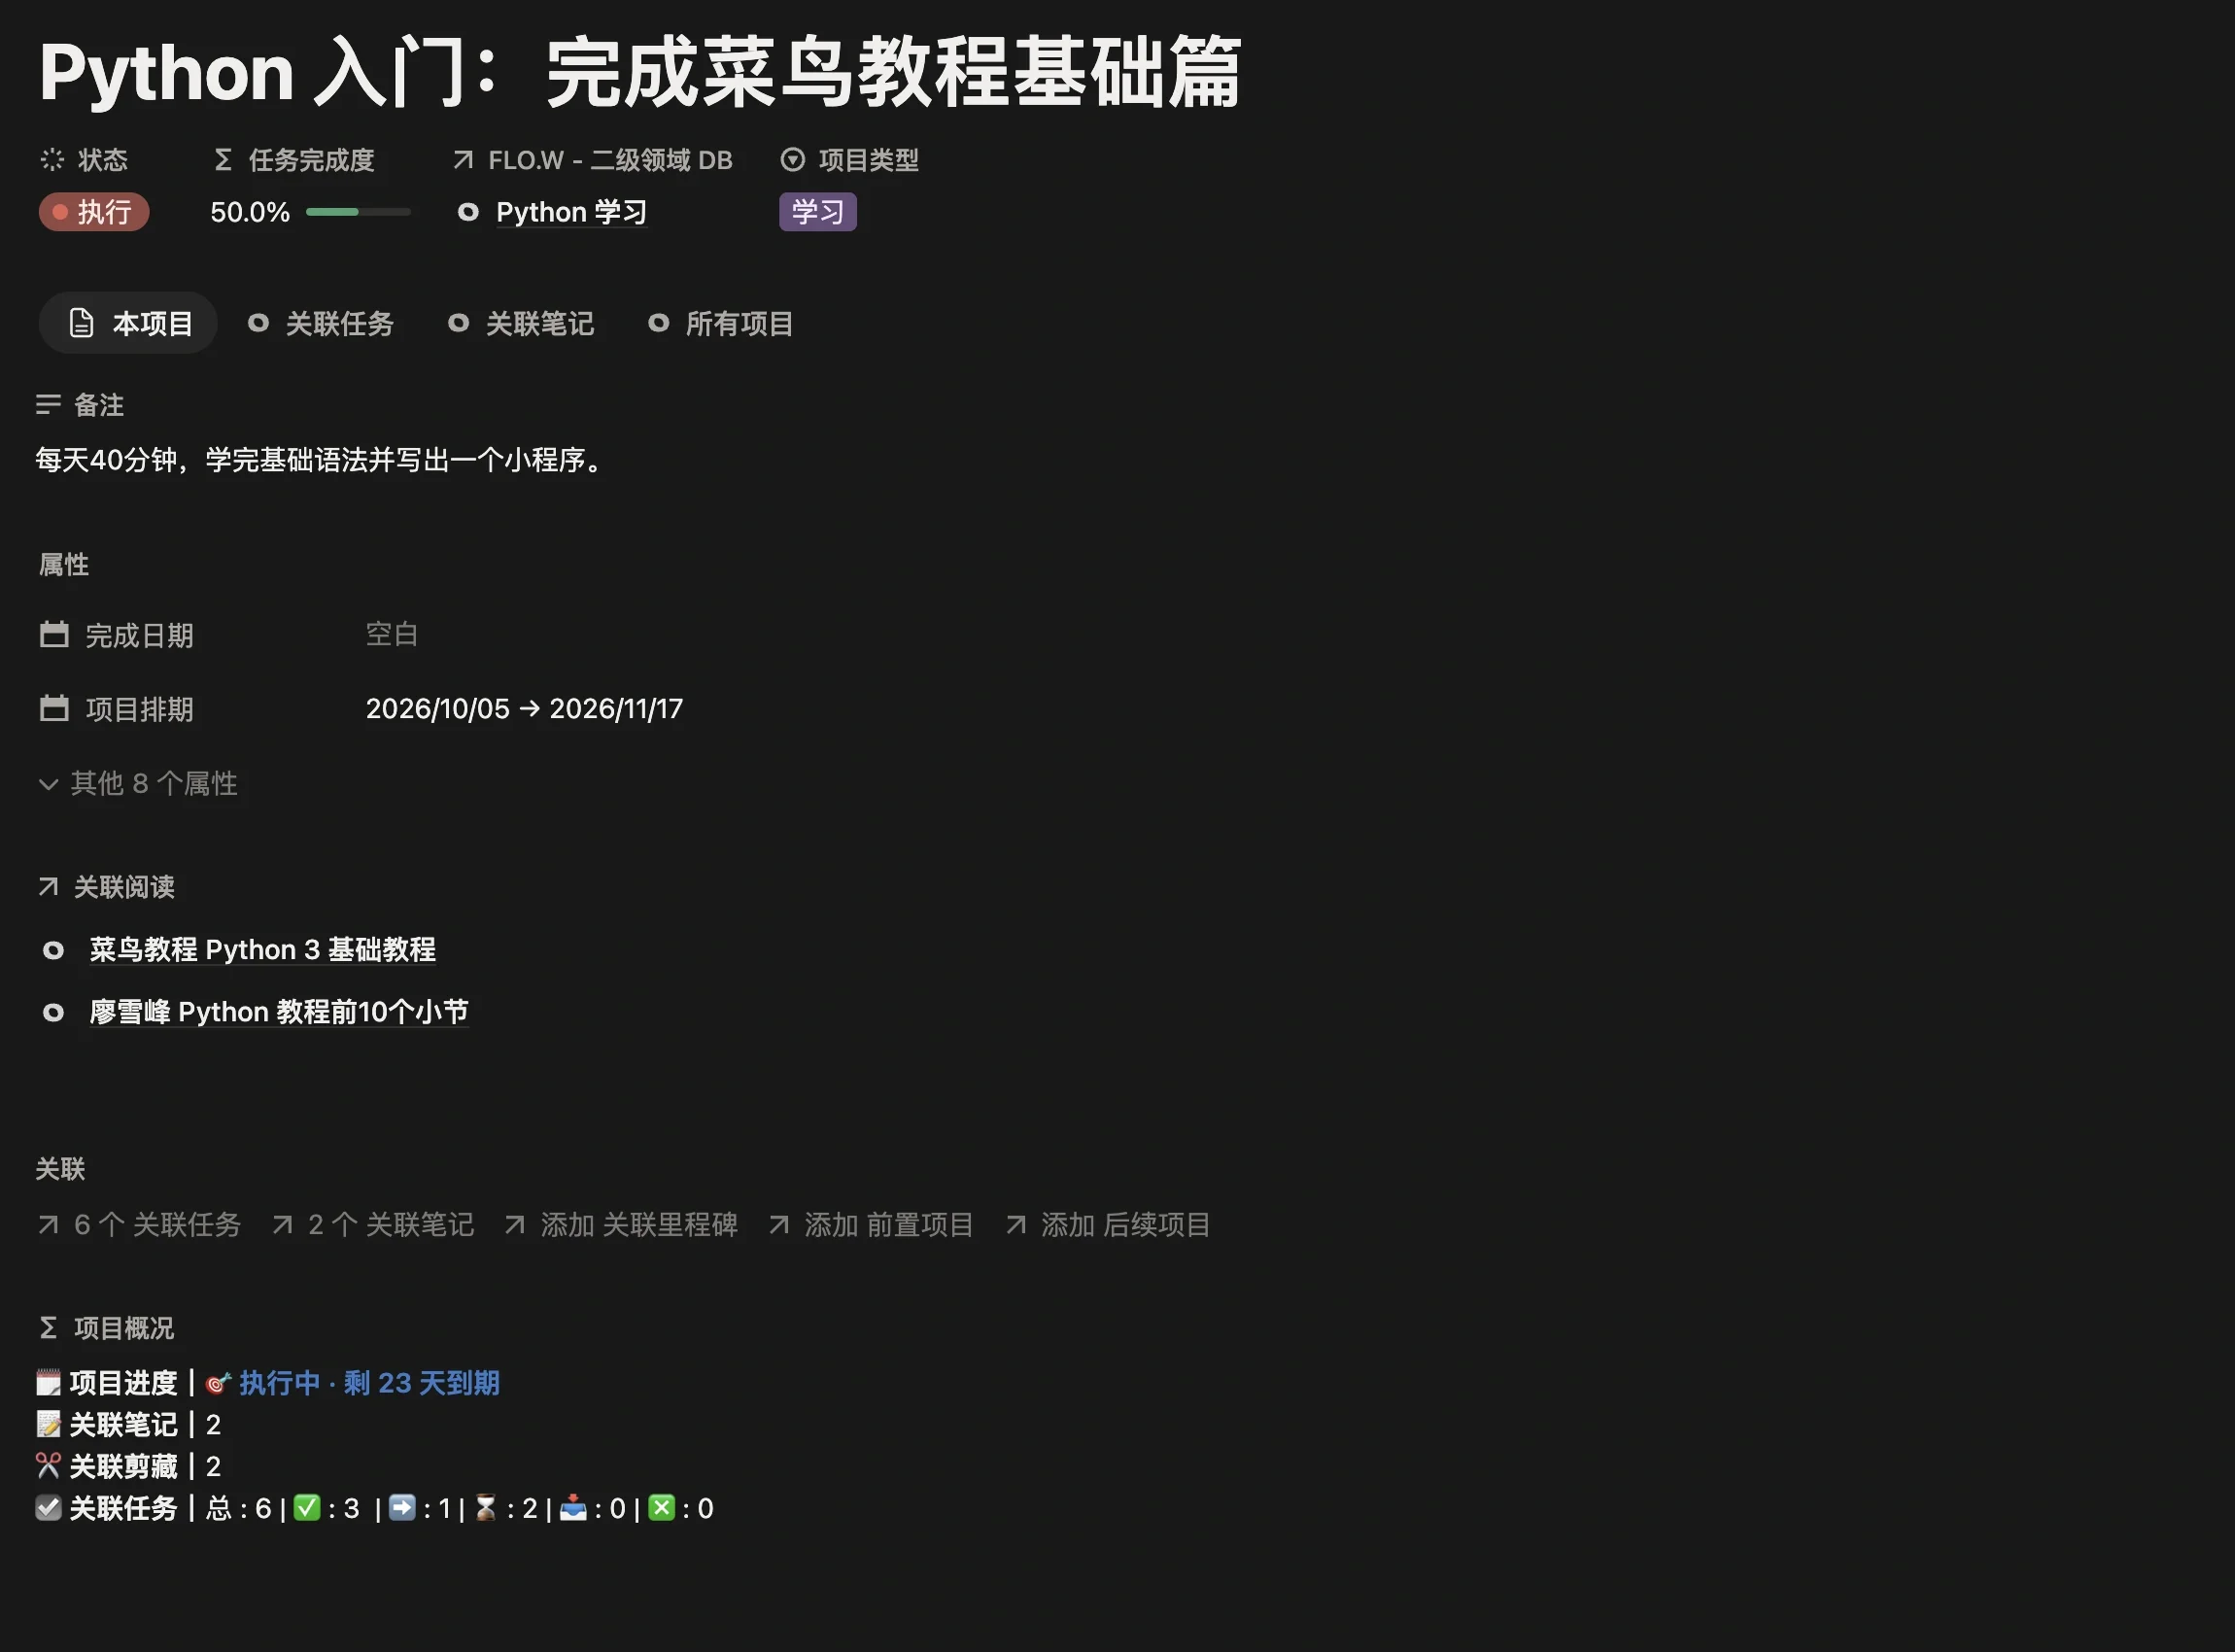
Task: Click the 项目排期 property label
Action: pyautogui.click(x=139, y=709)
